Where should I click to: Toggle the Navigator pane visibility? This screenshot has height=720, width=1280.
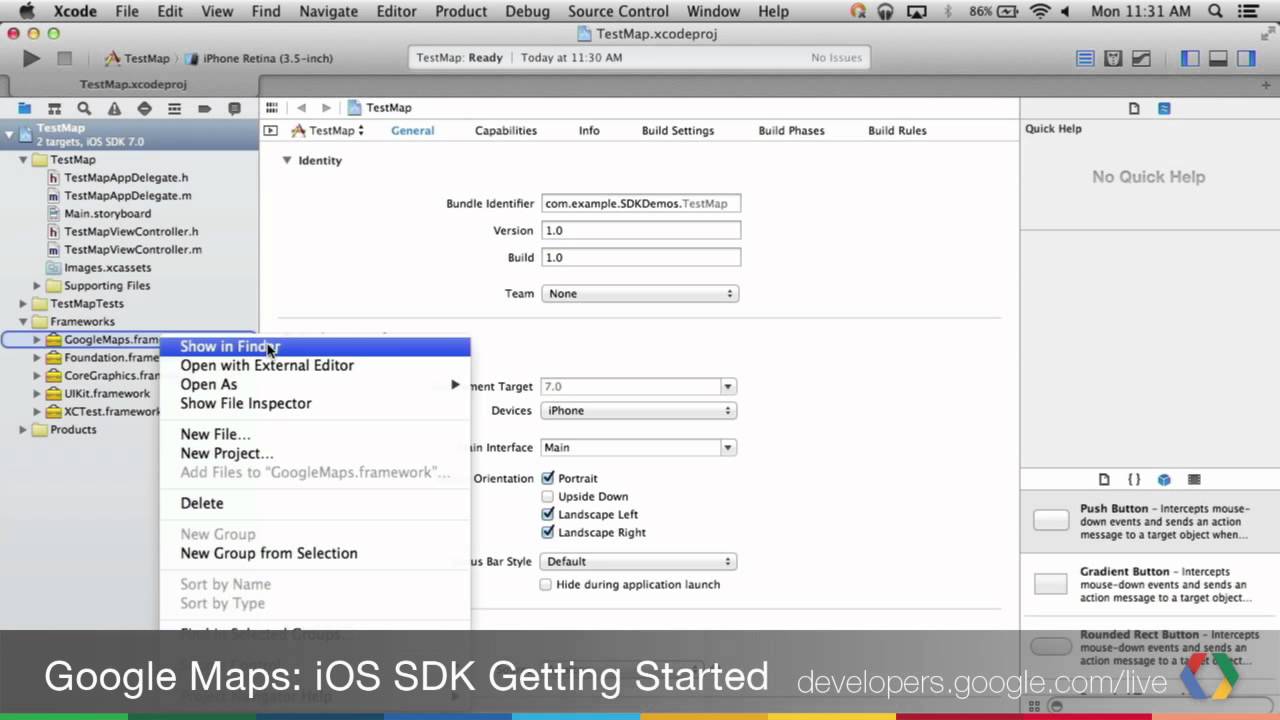pyautogui.click(x=1190, y=58)
